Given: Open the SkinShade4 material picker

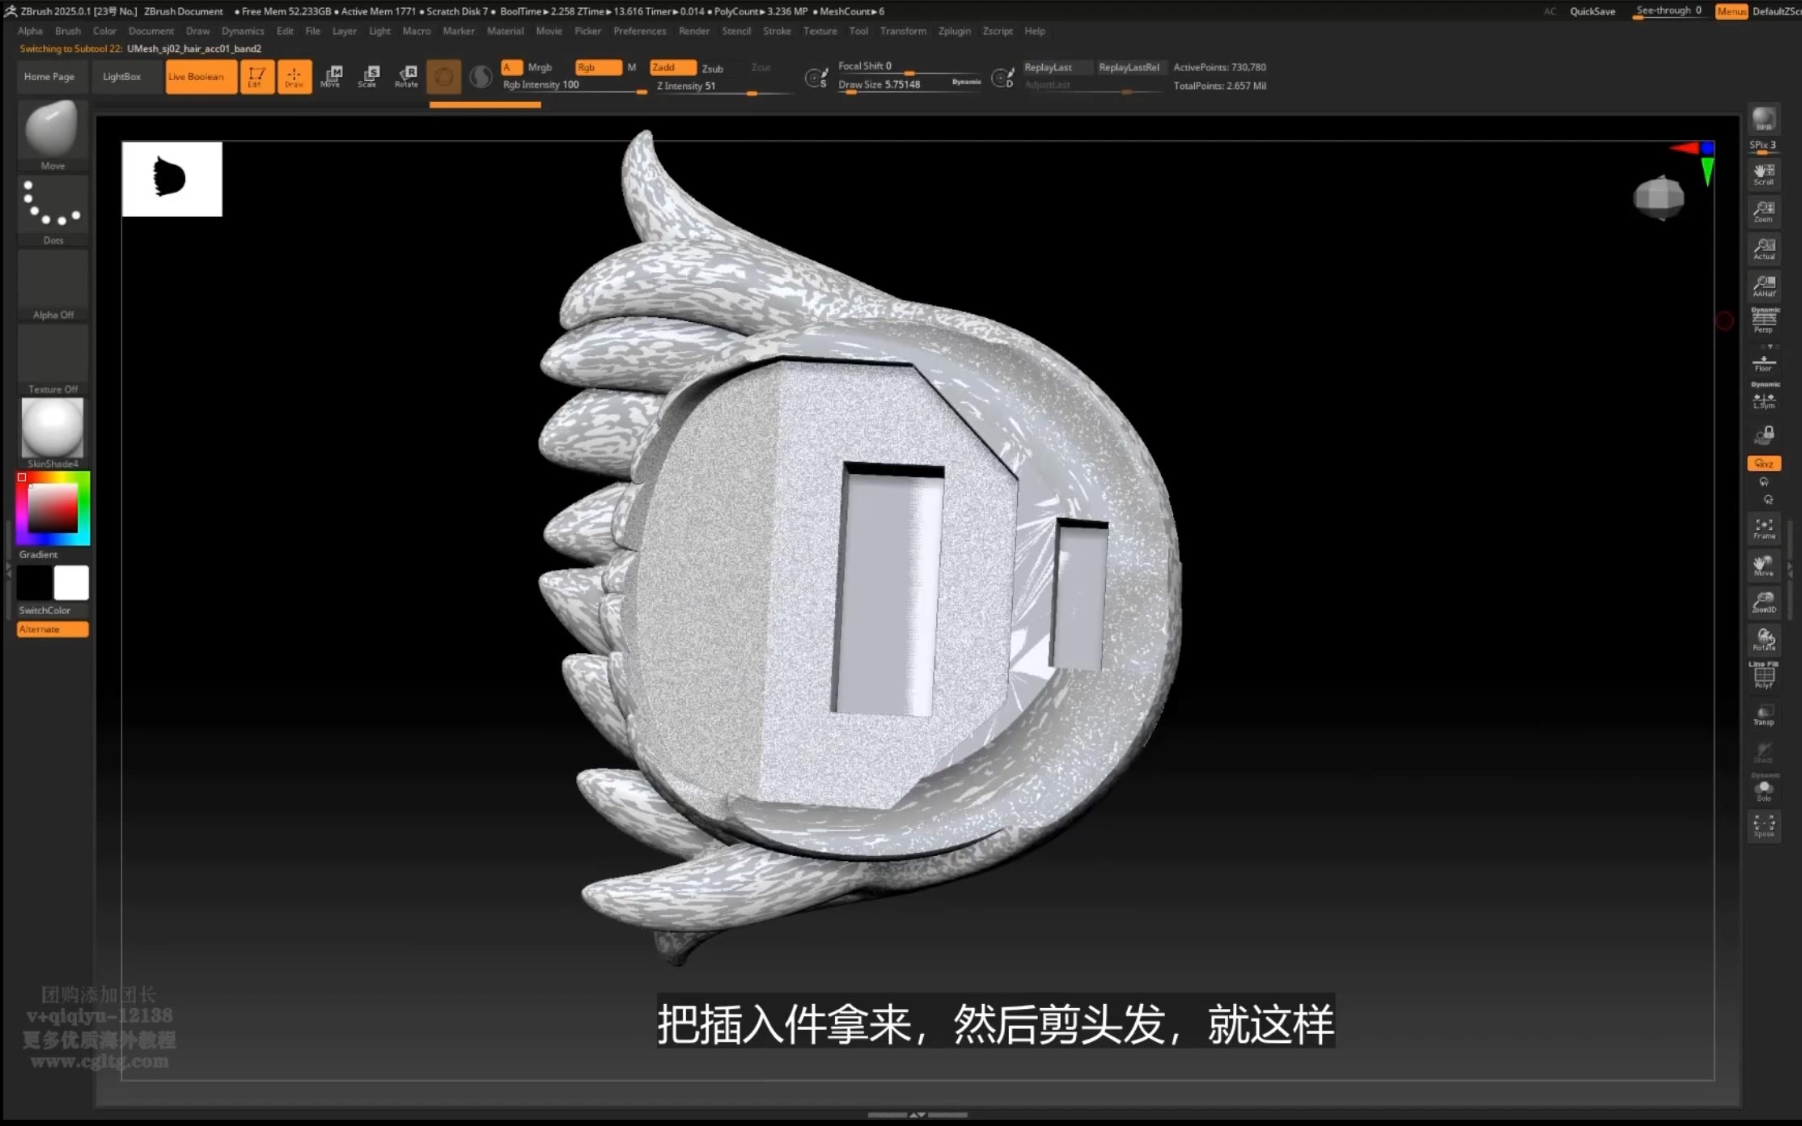Looking at the screenshot, I should pos(52,430).
